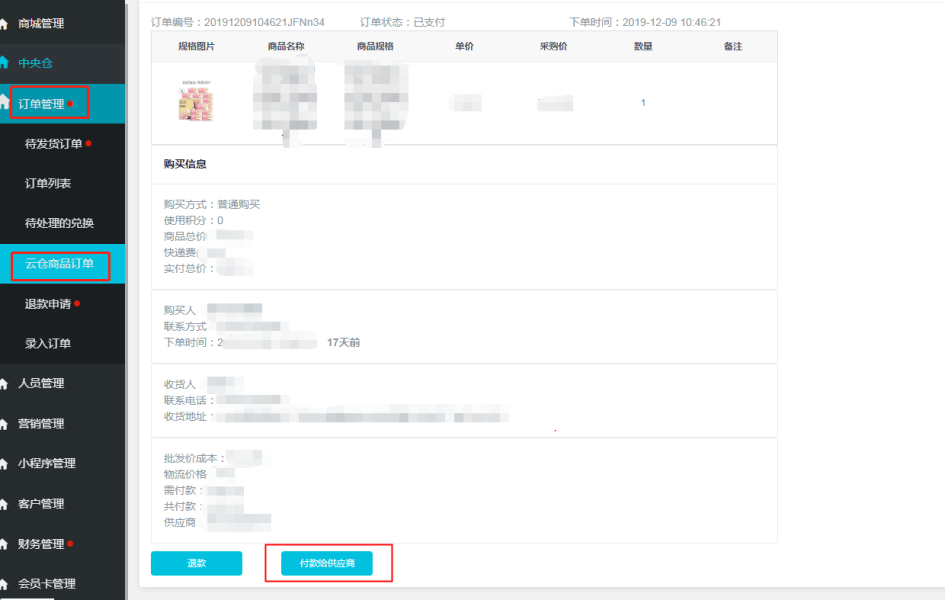The image size is (945, 600).
Task: Click home icon beside 小程序管理
Action: click(5, 464)
